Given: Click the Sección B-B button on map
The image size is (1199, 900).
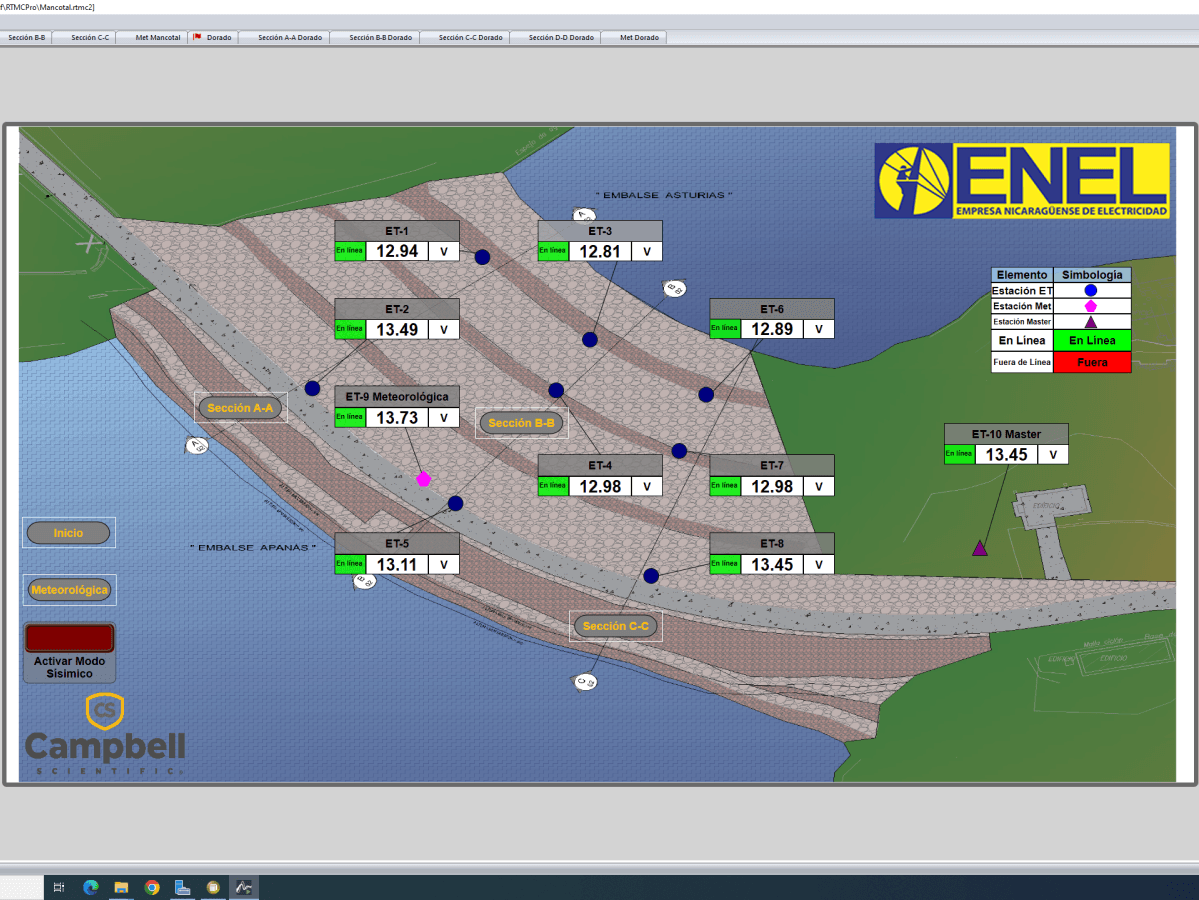Looking at the screenshot, I should click(522, 423).
